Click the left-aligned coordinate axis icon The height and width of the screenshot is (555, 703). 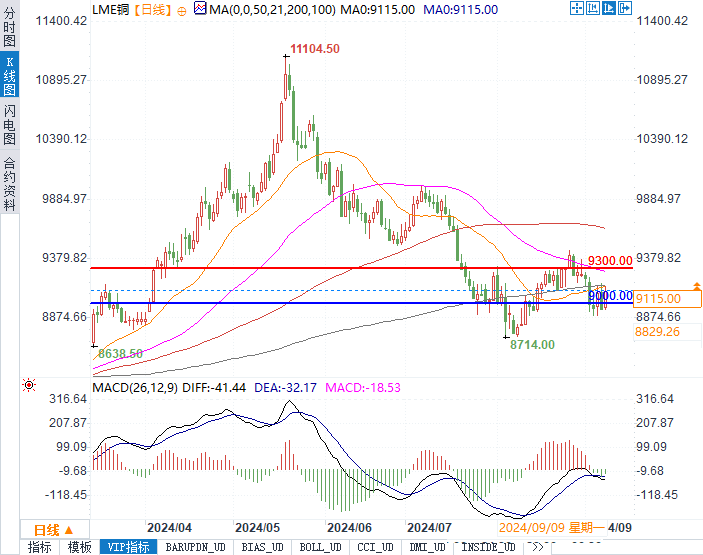click(x=593, y=8)
